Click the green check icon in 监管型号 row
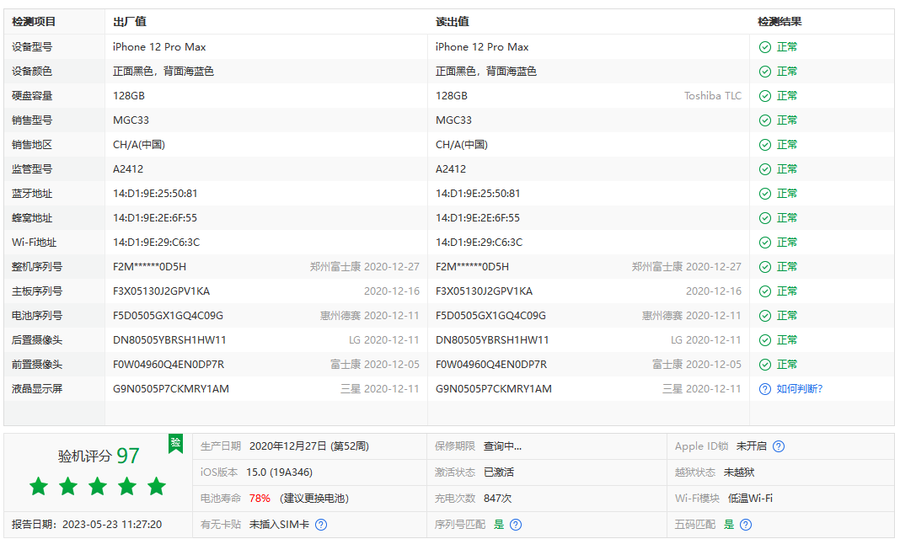900x539 pixels. [765, 169]
